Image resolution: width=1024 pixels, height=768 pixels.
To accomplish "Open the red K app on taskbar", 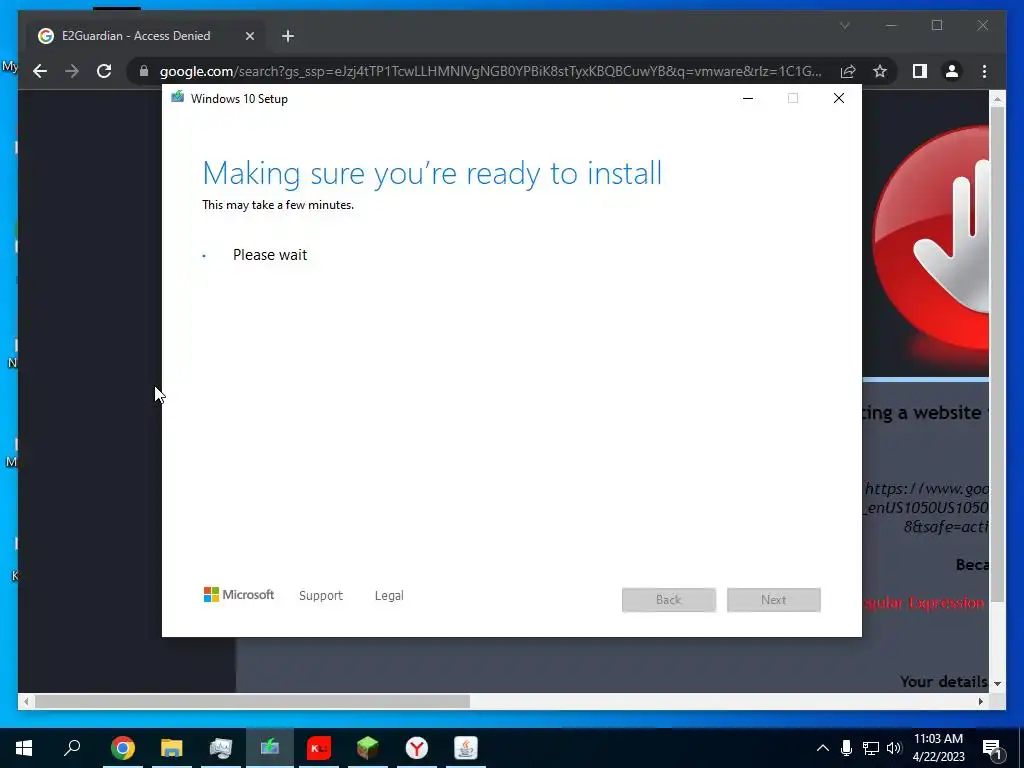I will [x=319, y=748].
